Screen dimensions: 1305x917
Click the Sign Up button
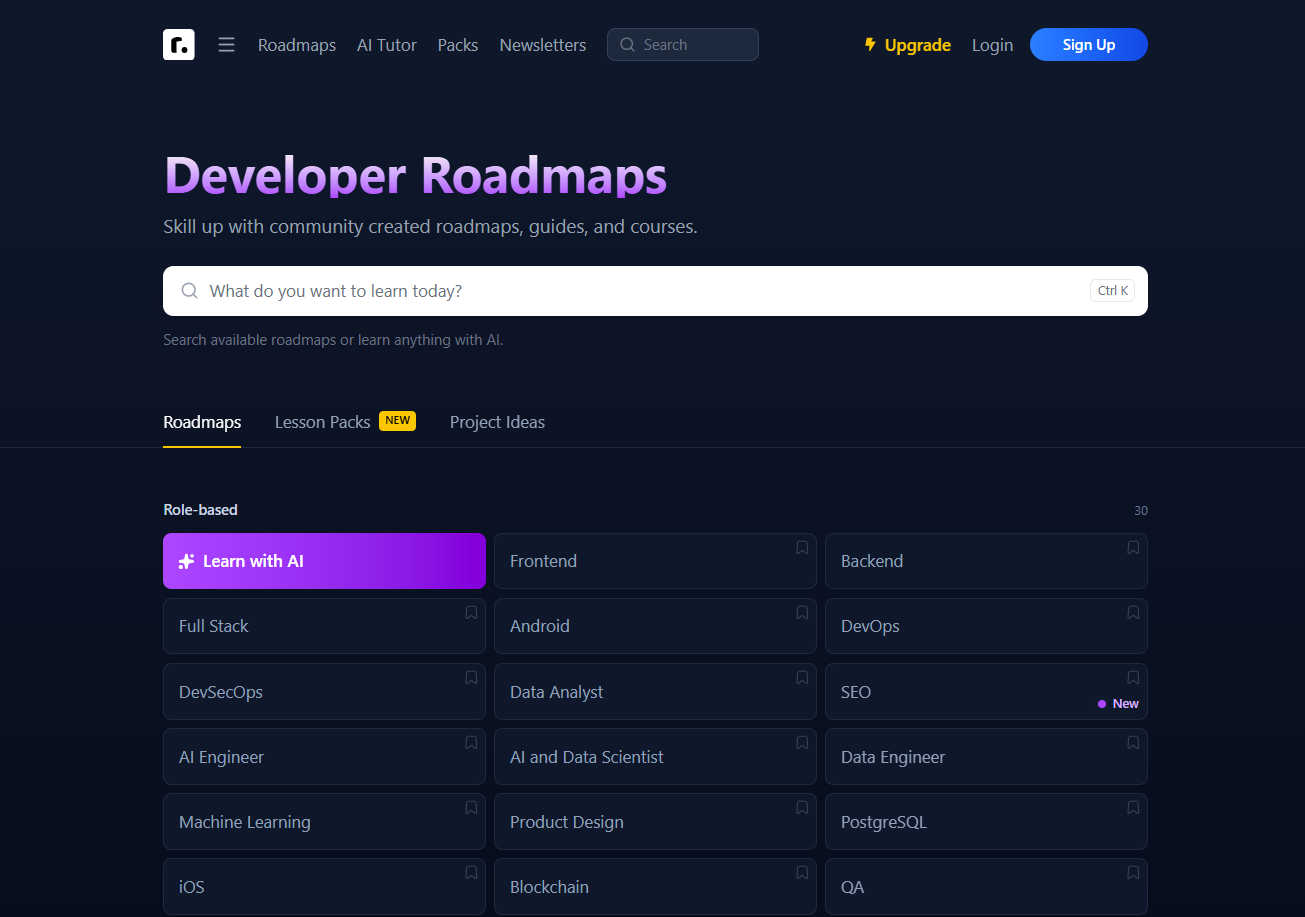point(1089,45)
